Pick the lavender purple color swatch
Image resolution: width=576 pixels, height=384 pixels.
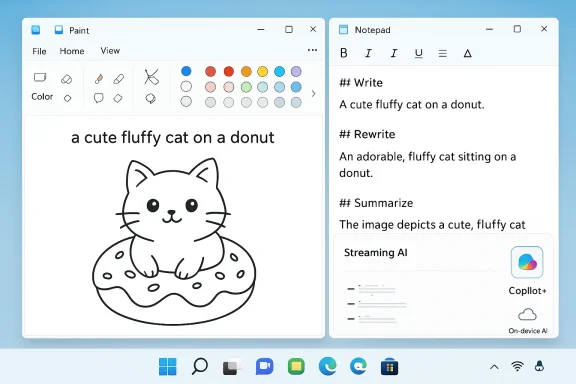tap(296, 71)
